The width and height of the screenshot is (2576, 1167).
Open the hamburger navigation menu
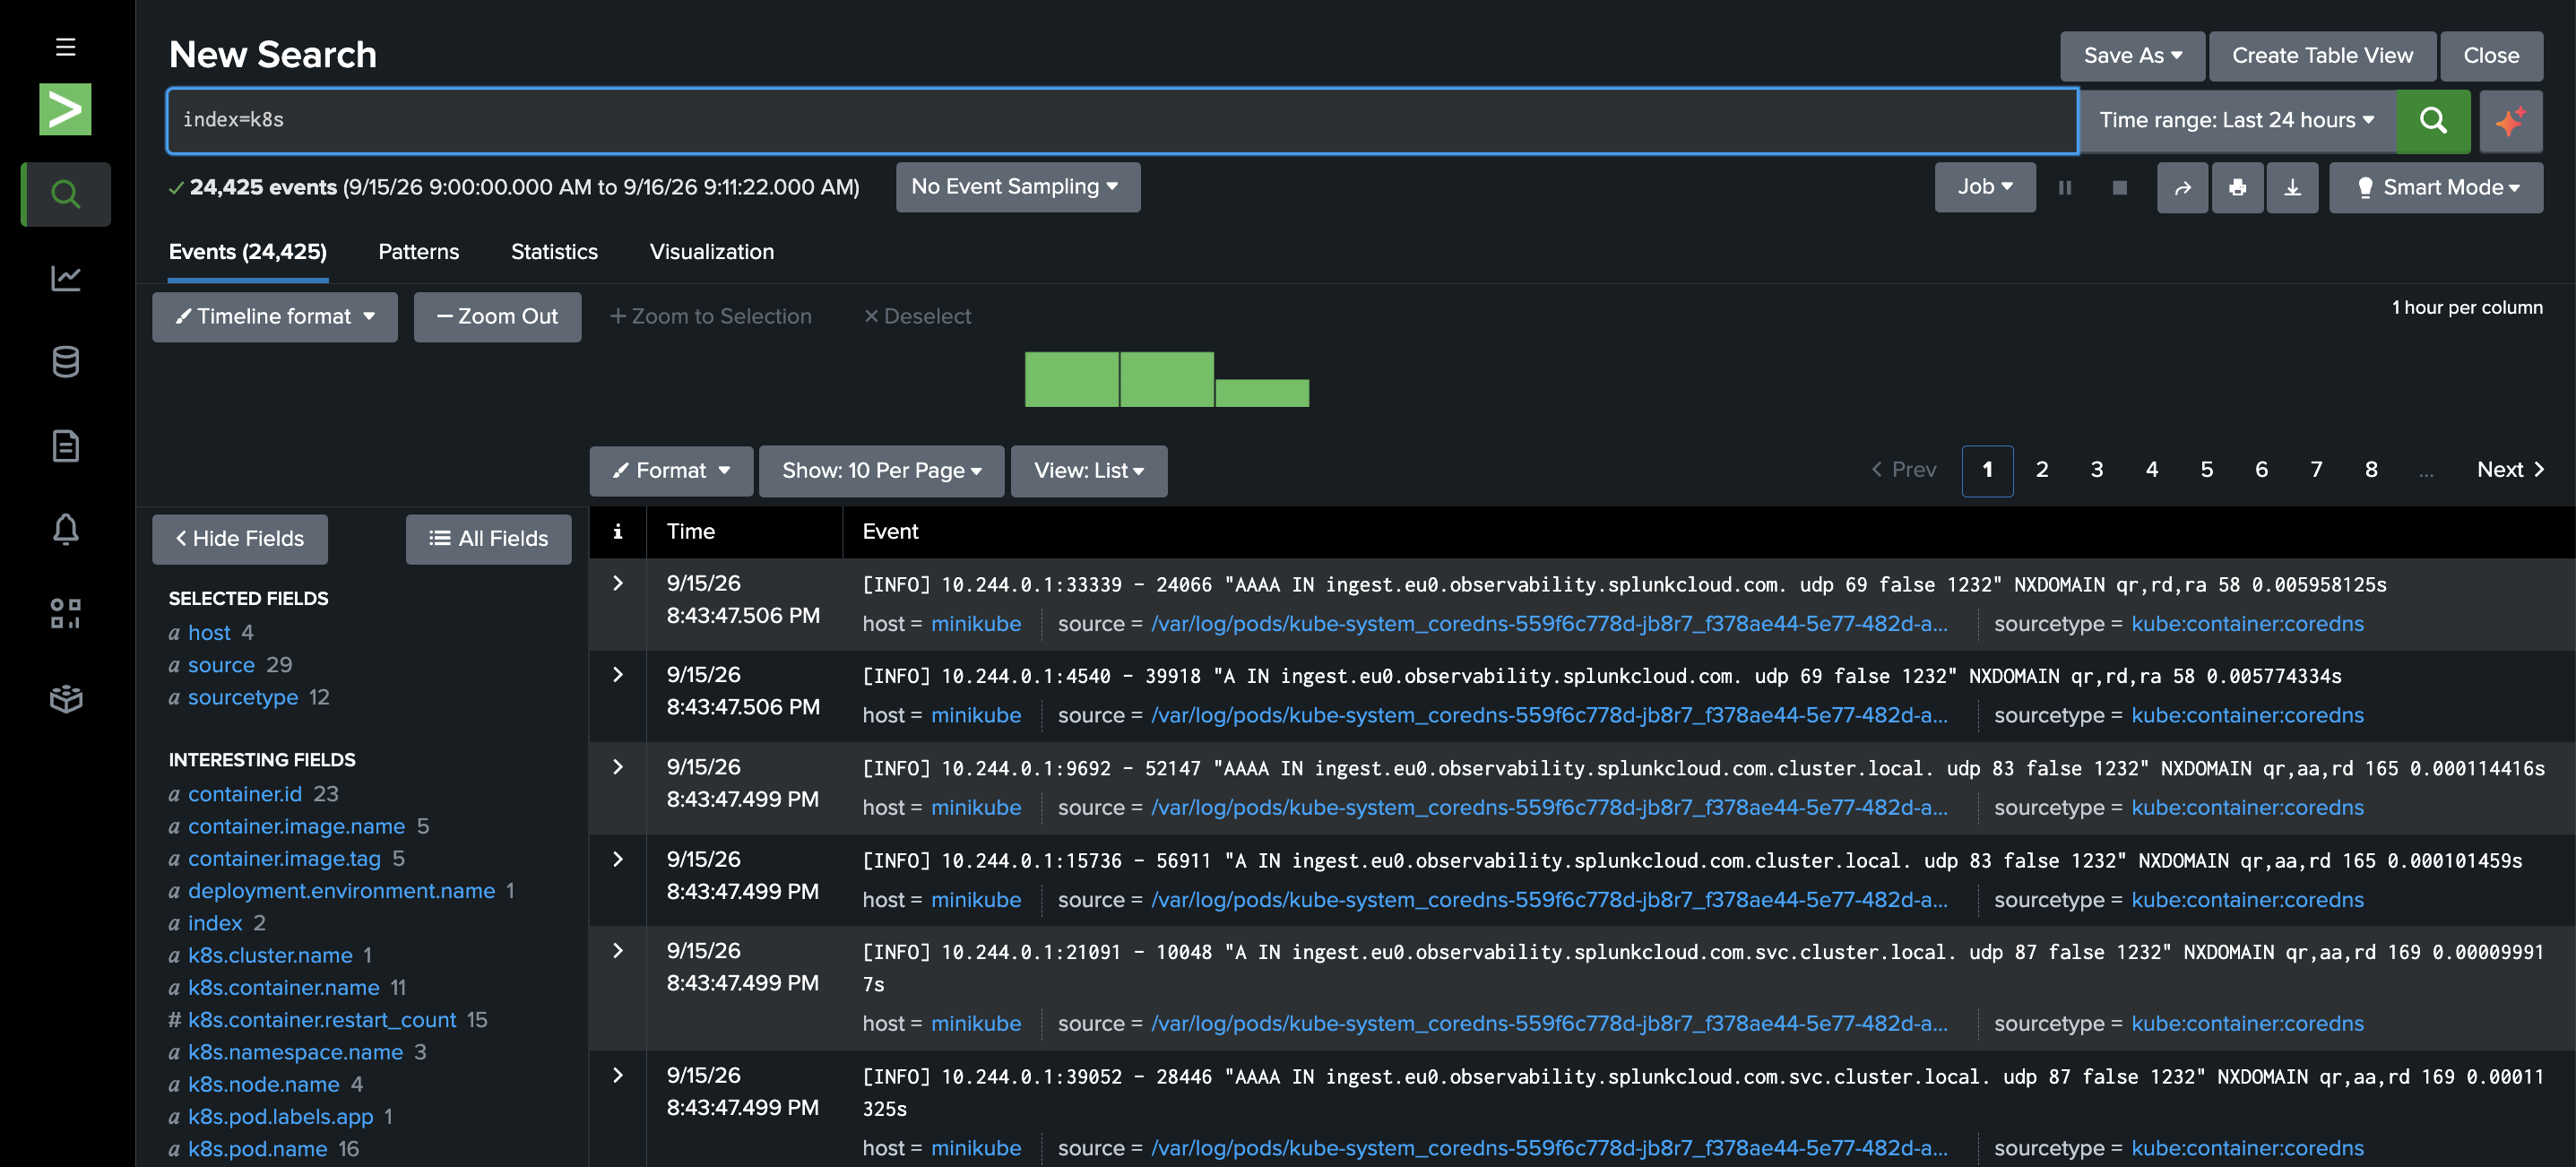(66, 47)
